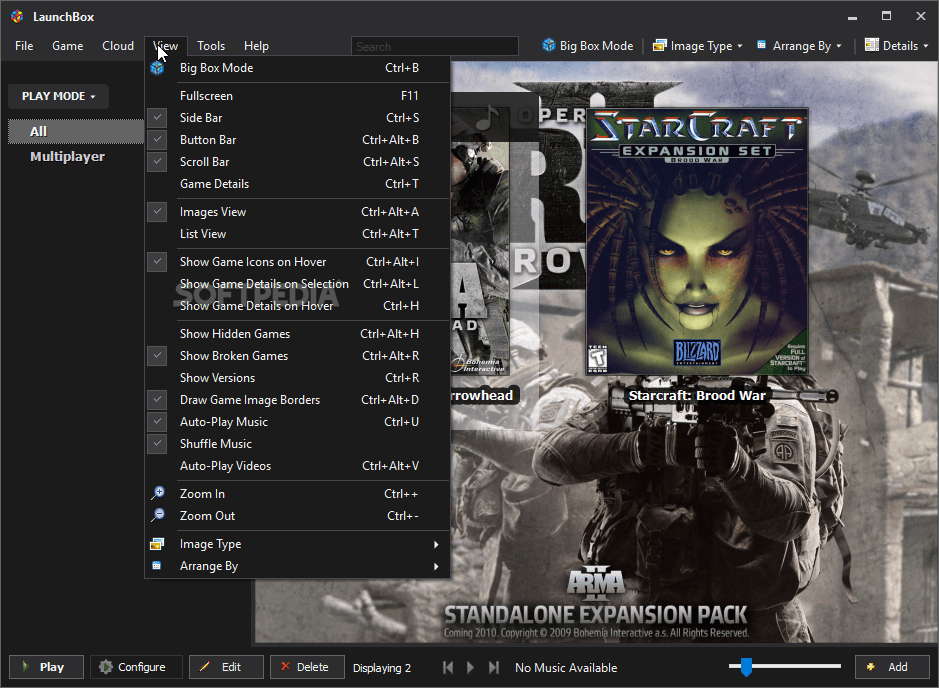Screen dimensions: 939x688
Task: Click the Edit pencil icon
Action: (x=204, y=666)
